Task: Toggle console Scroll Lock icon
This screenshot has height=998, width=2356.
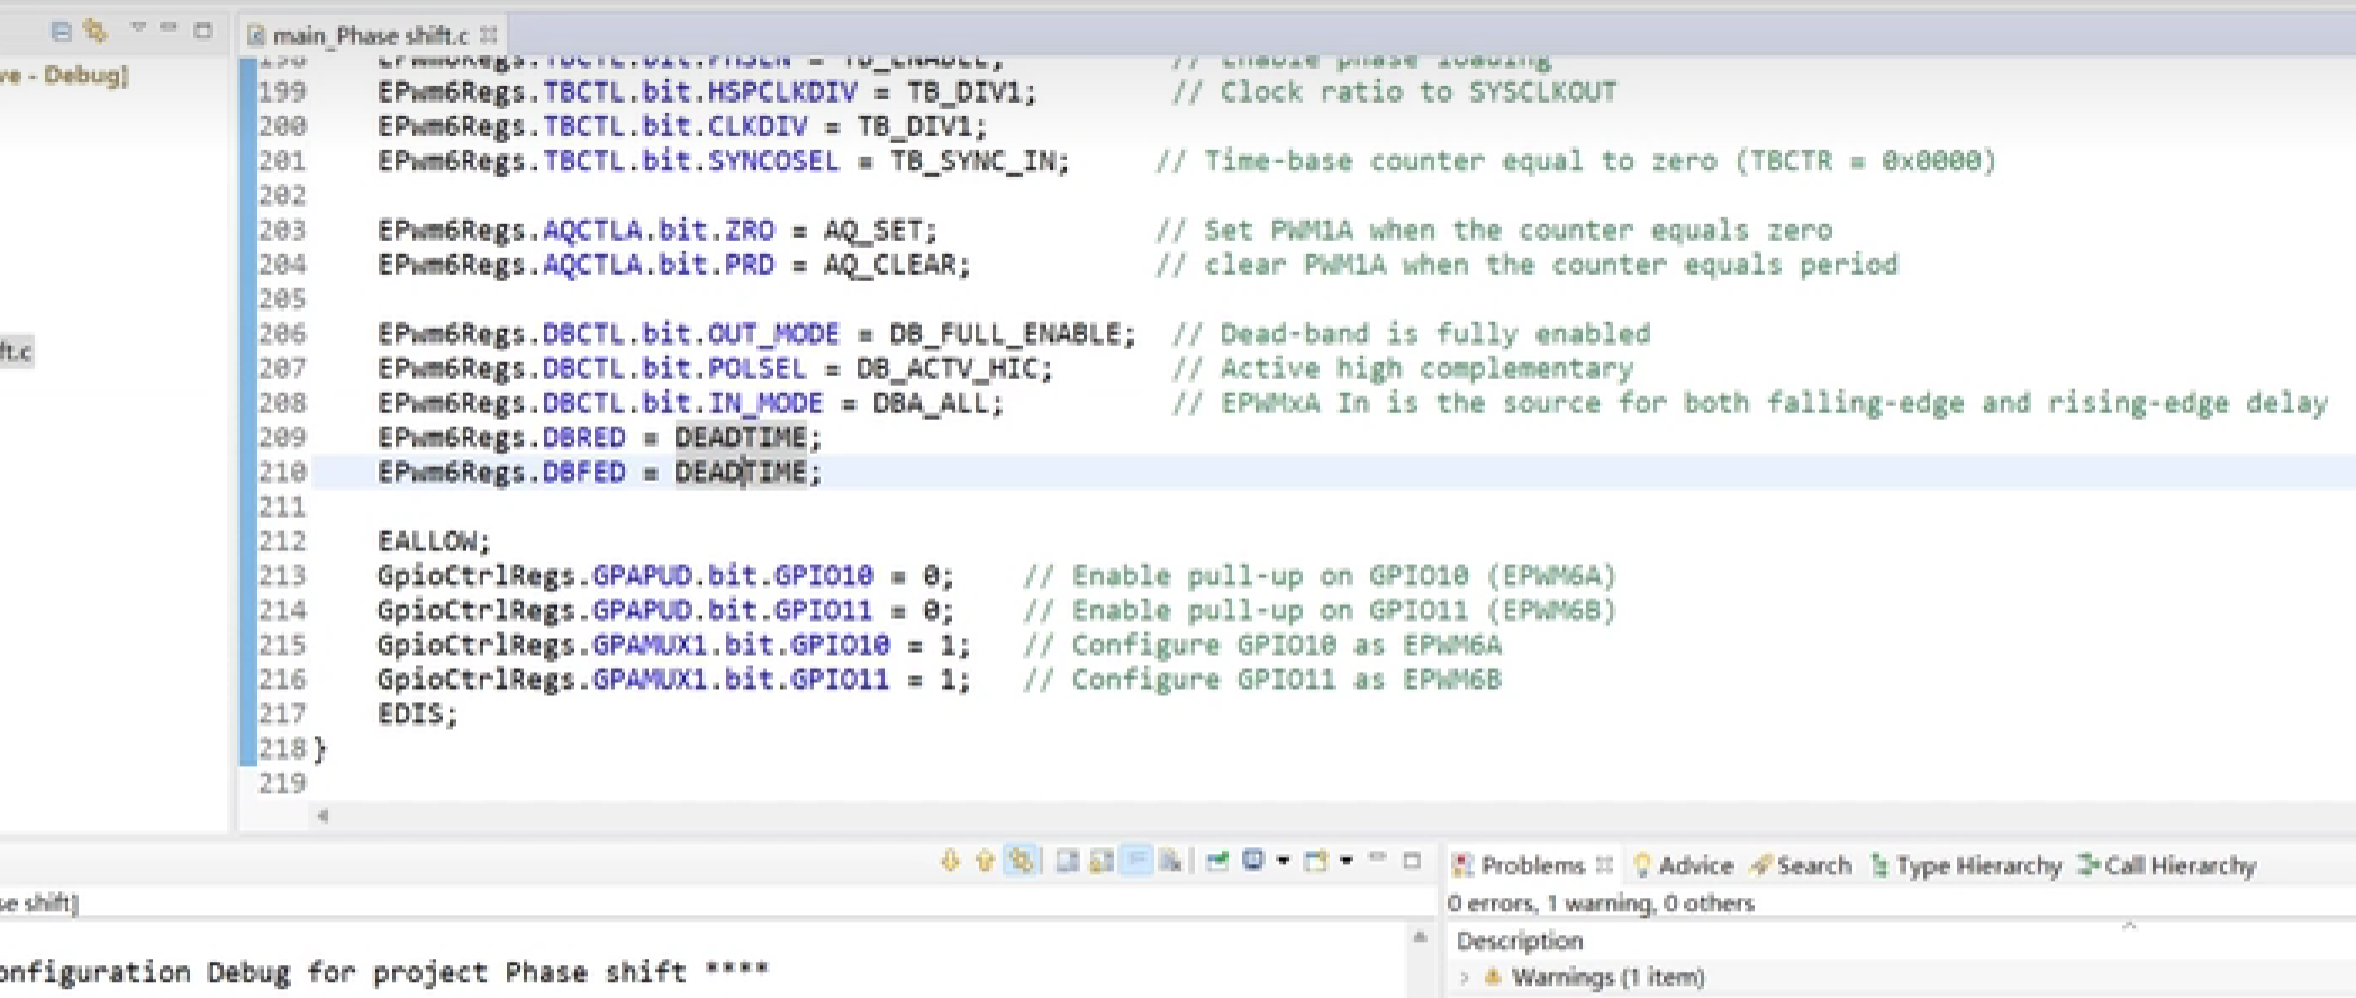Action: 1102,860
